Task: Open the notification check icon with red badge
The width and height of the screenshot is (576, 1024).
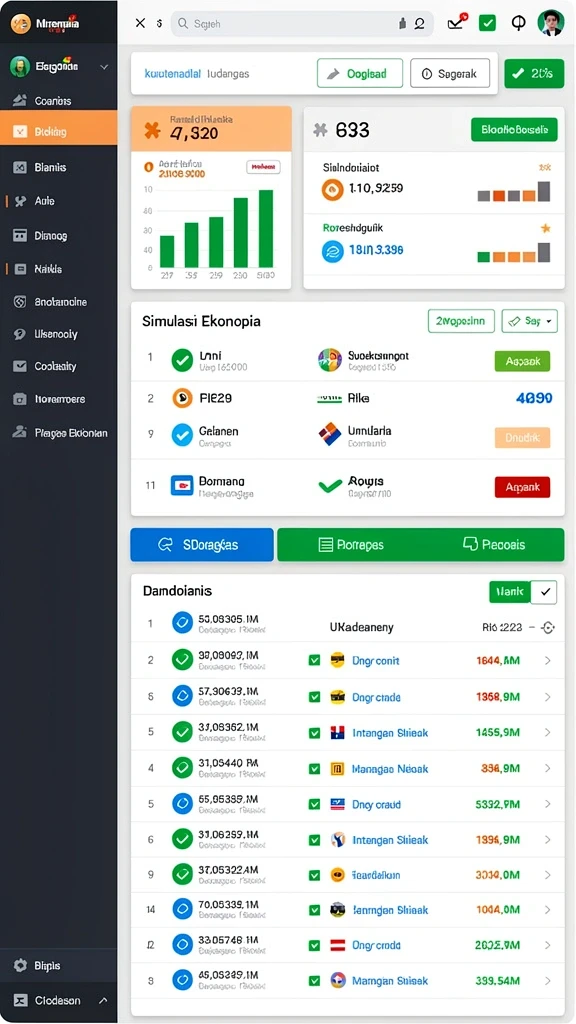Action: click(456, 23)
